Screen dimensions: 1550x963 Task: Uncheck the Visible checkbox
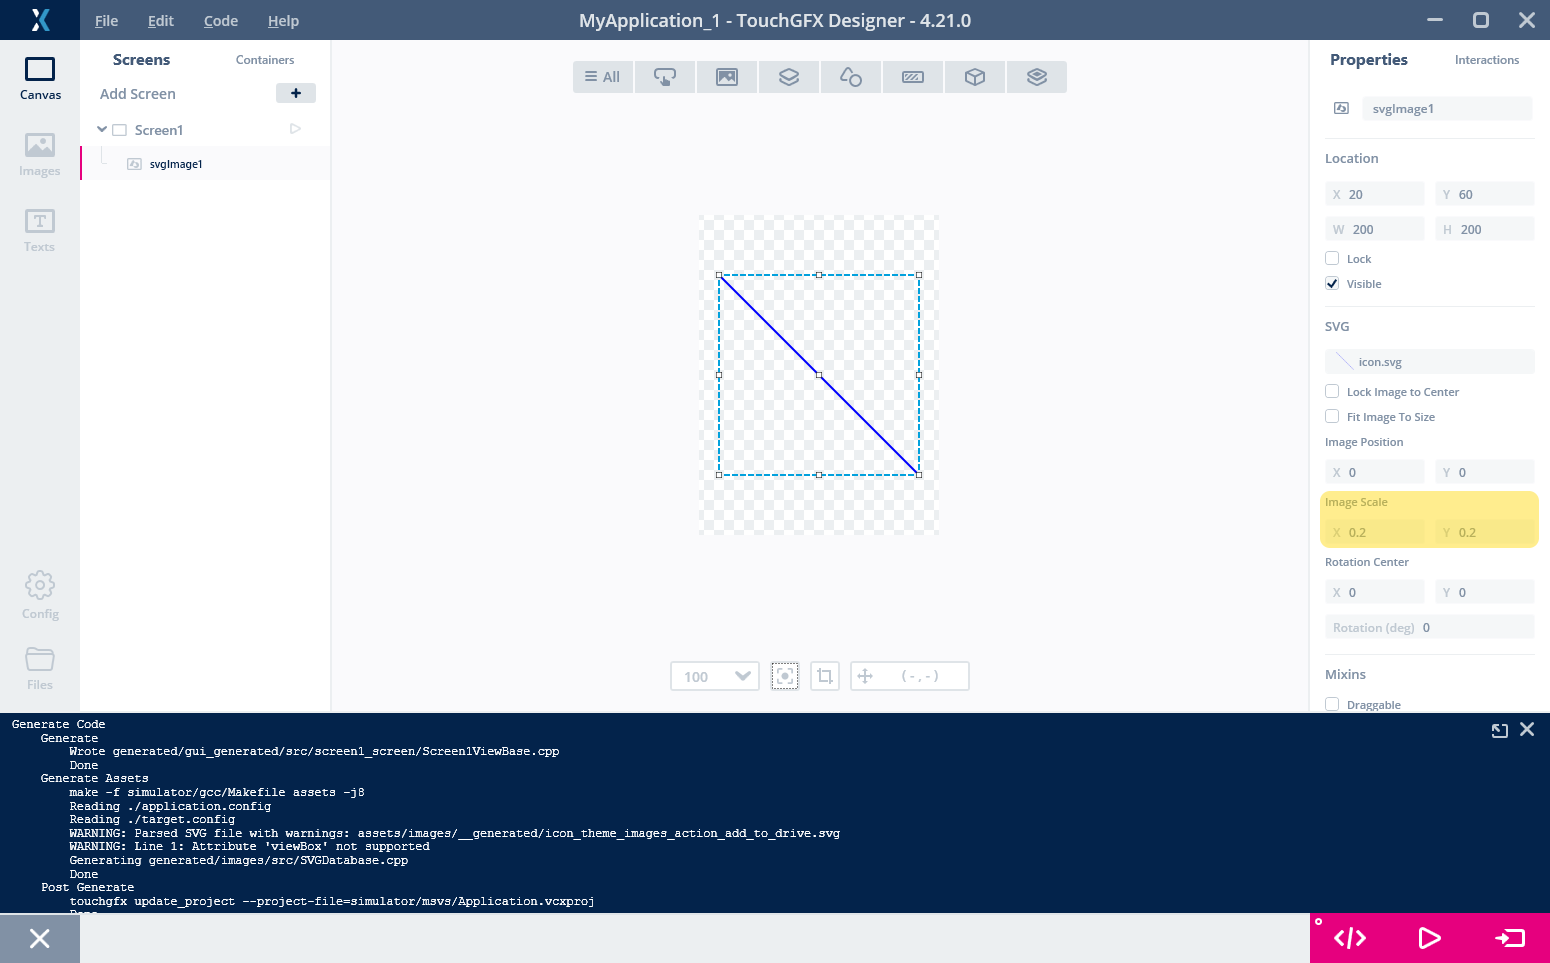tap(1332, 284)
